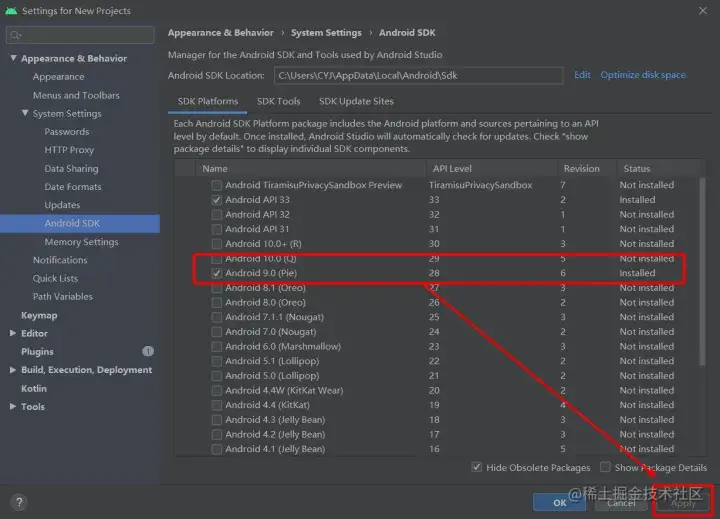720x519 pixels.
Task: Click the System Settings breadcrumb
Action: click(x=326, y=33)
